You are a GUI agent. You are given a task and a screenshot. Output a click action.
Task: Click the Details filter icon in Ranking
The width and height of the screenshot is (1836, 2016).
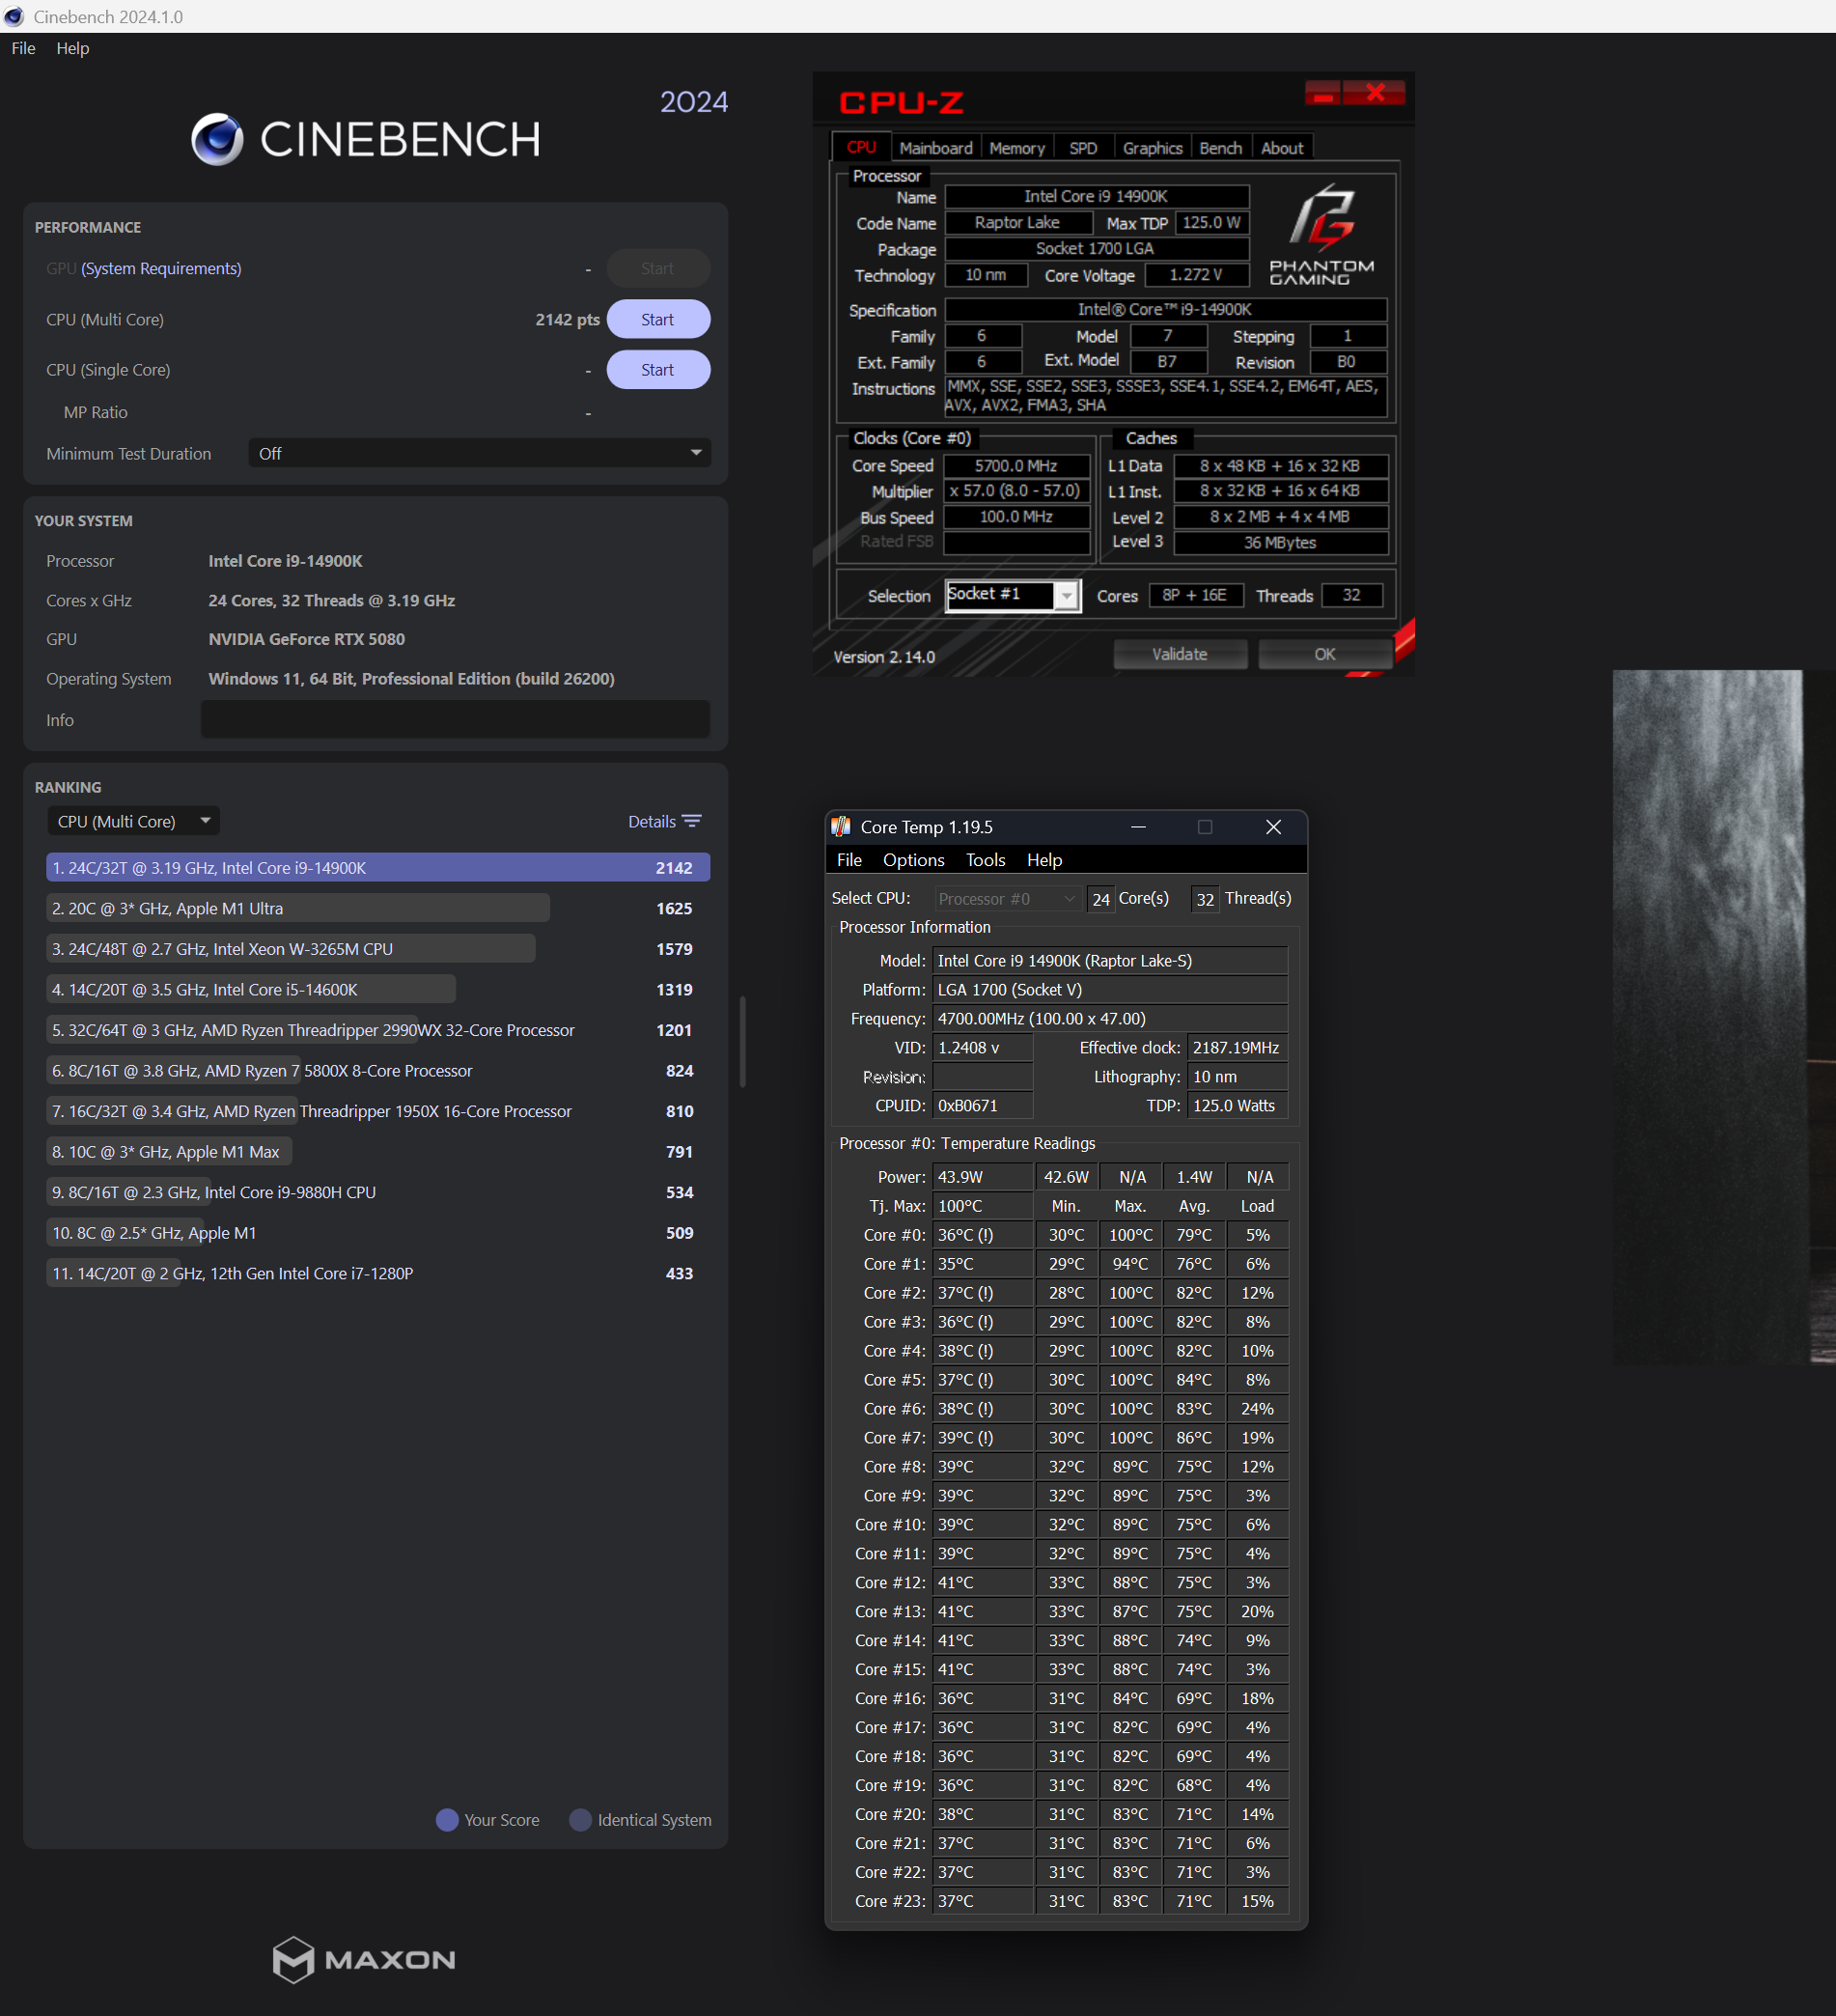point(691,821)
